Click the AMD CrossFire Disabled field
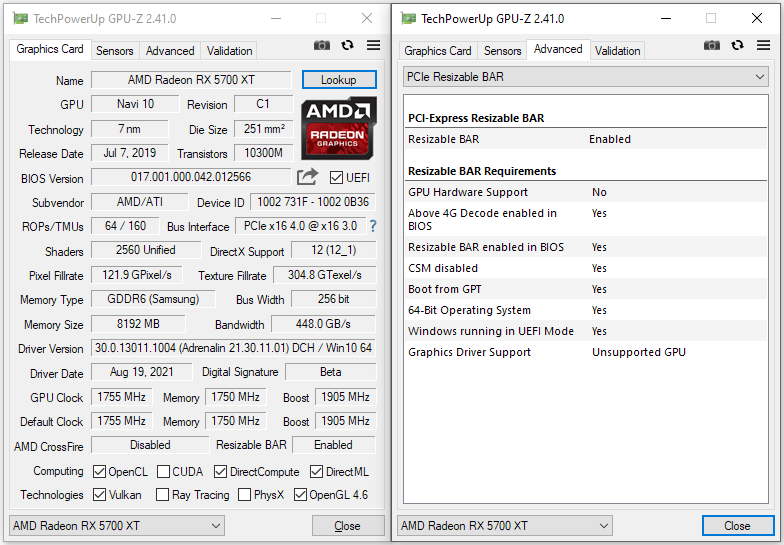 [x=150, y=444]
